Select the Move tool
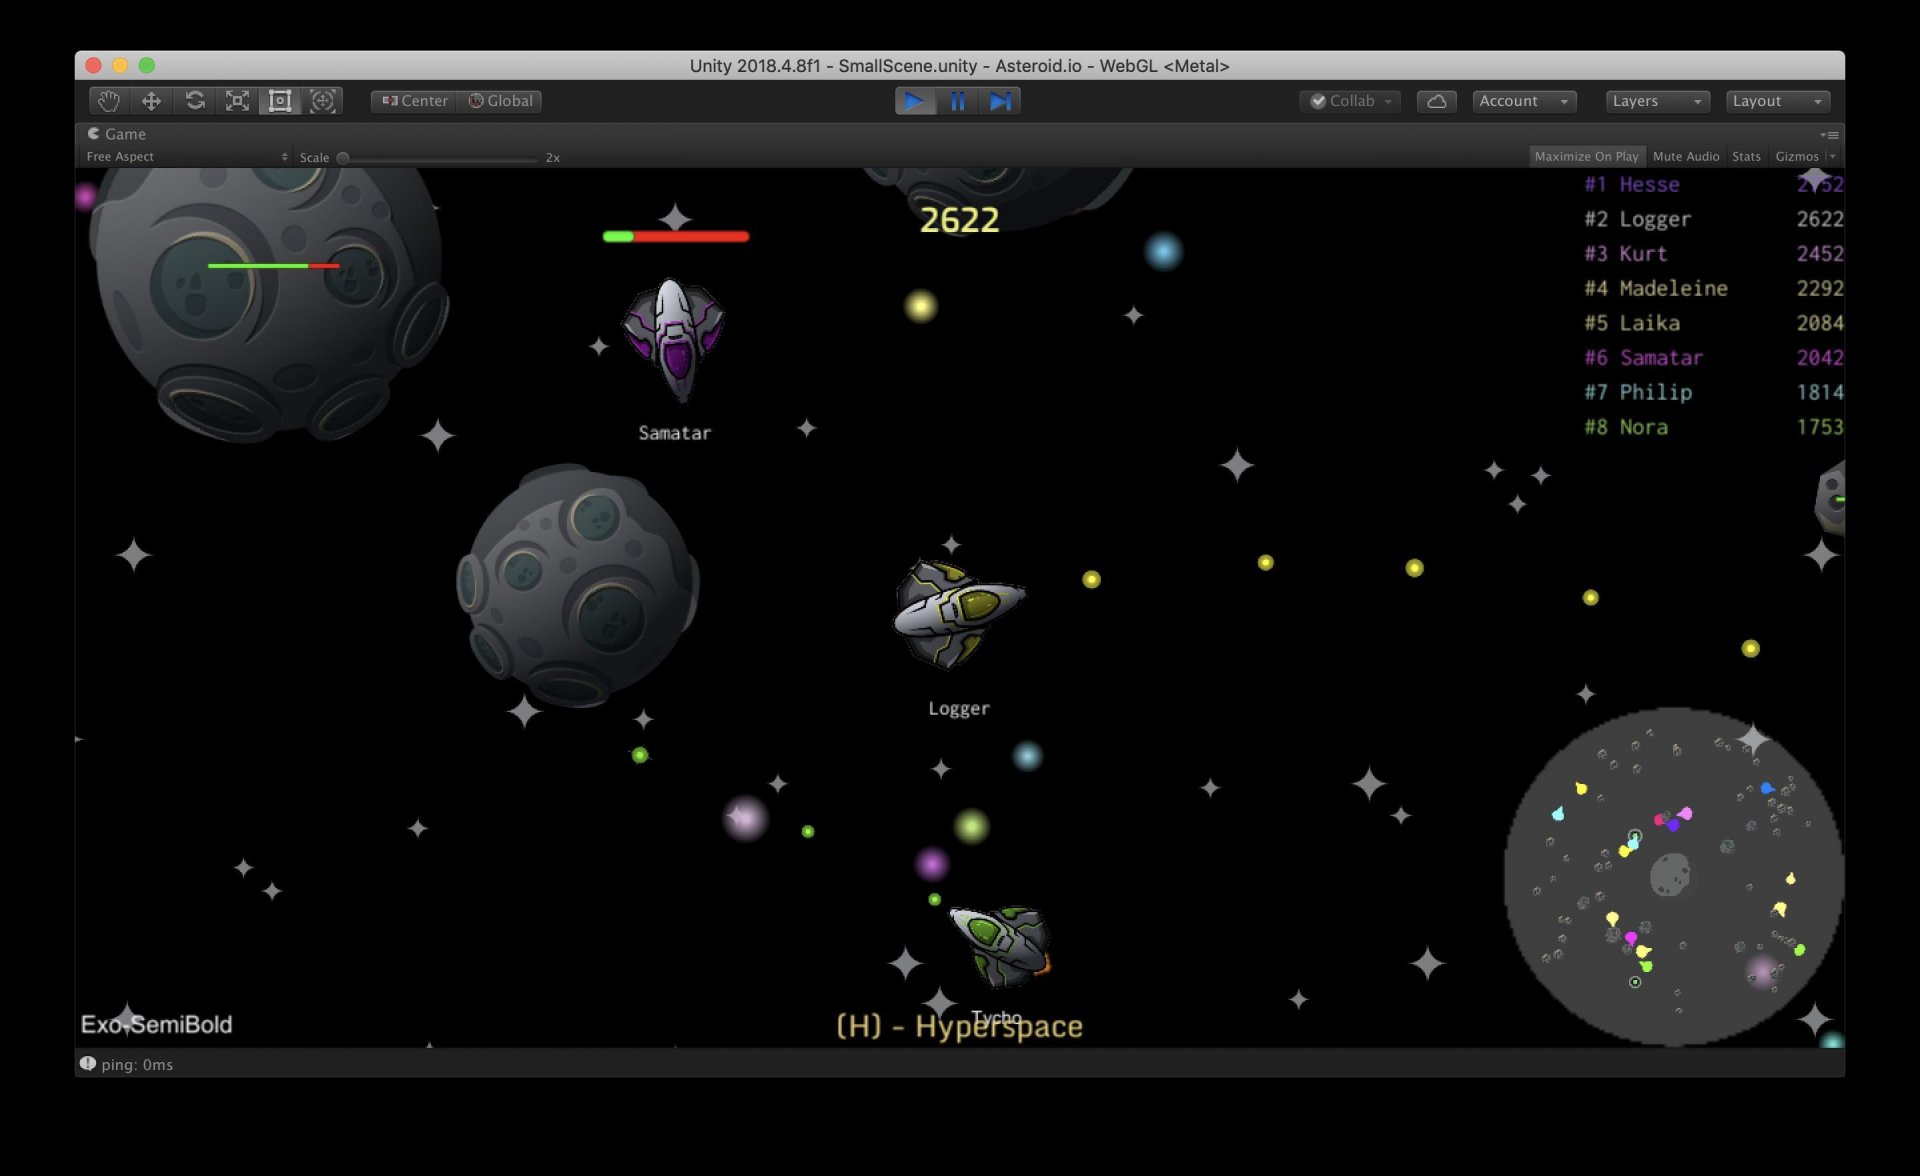This screenshot has width=1920, height=1176. tap(151, 101)
